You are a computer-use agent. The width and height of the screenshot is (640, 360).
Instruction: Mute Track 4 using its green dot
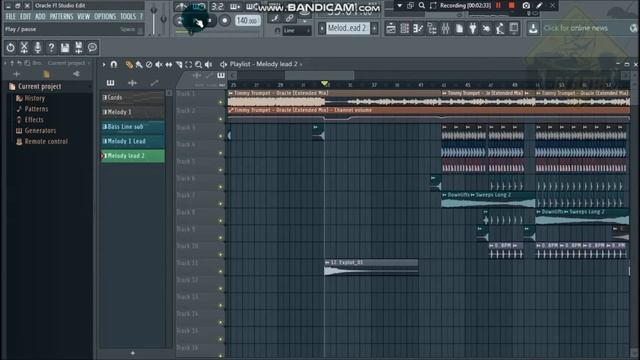tap(221, 153)
